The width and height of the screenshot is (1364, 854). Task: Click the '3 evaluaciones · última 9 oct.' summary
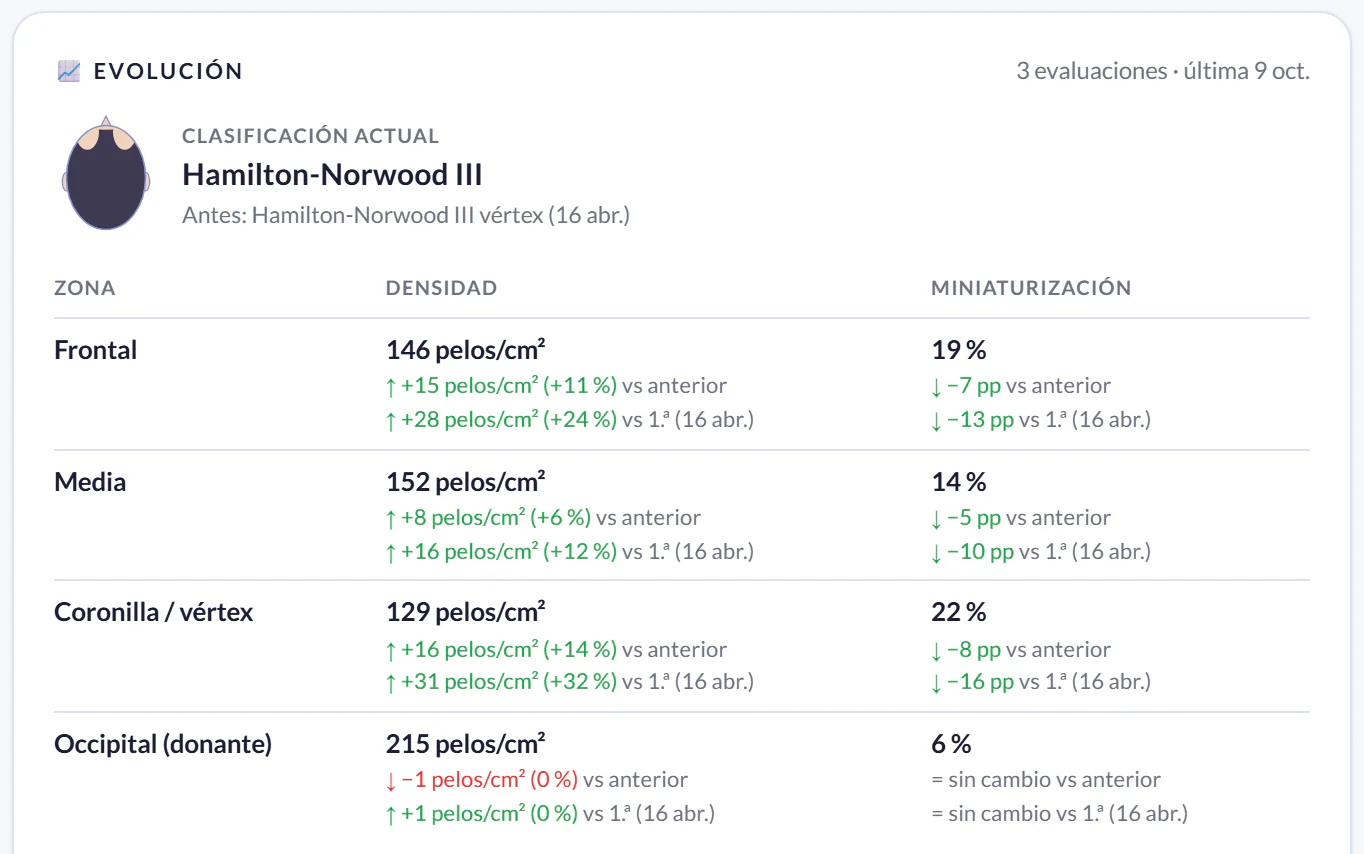coord(1163,71)
